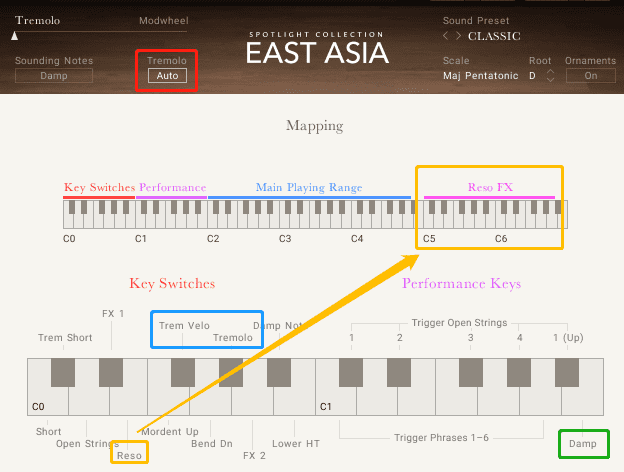Viewport: 624px width, 472px height.
Task: Increase Root note with up arrow
Action: pyautogui.click(x=550, y=72)
